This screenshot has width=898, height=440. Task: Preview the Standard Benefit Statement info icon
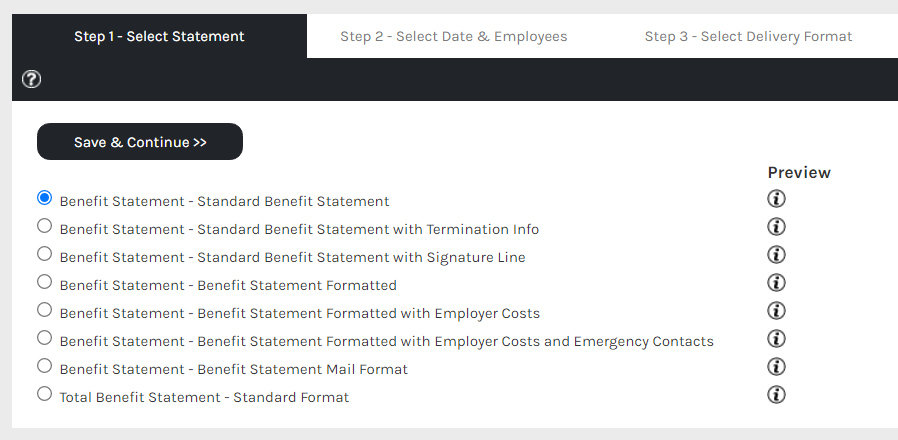776,199
